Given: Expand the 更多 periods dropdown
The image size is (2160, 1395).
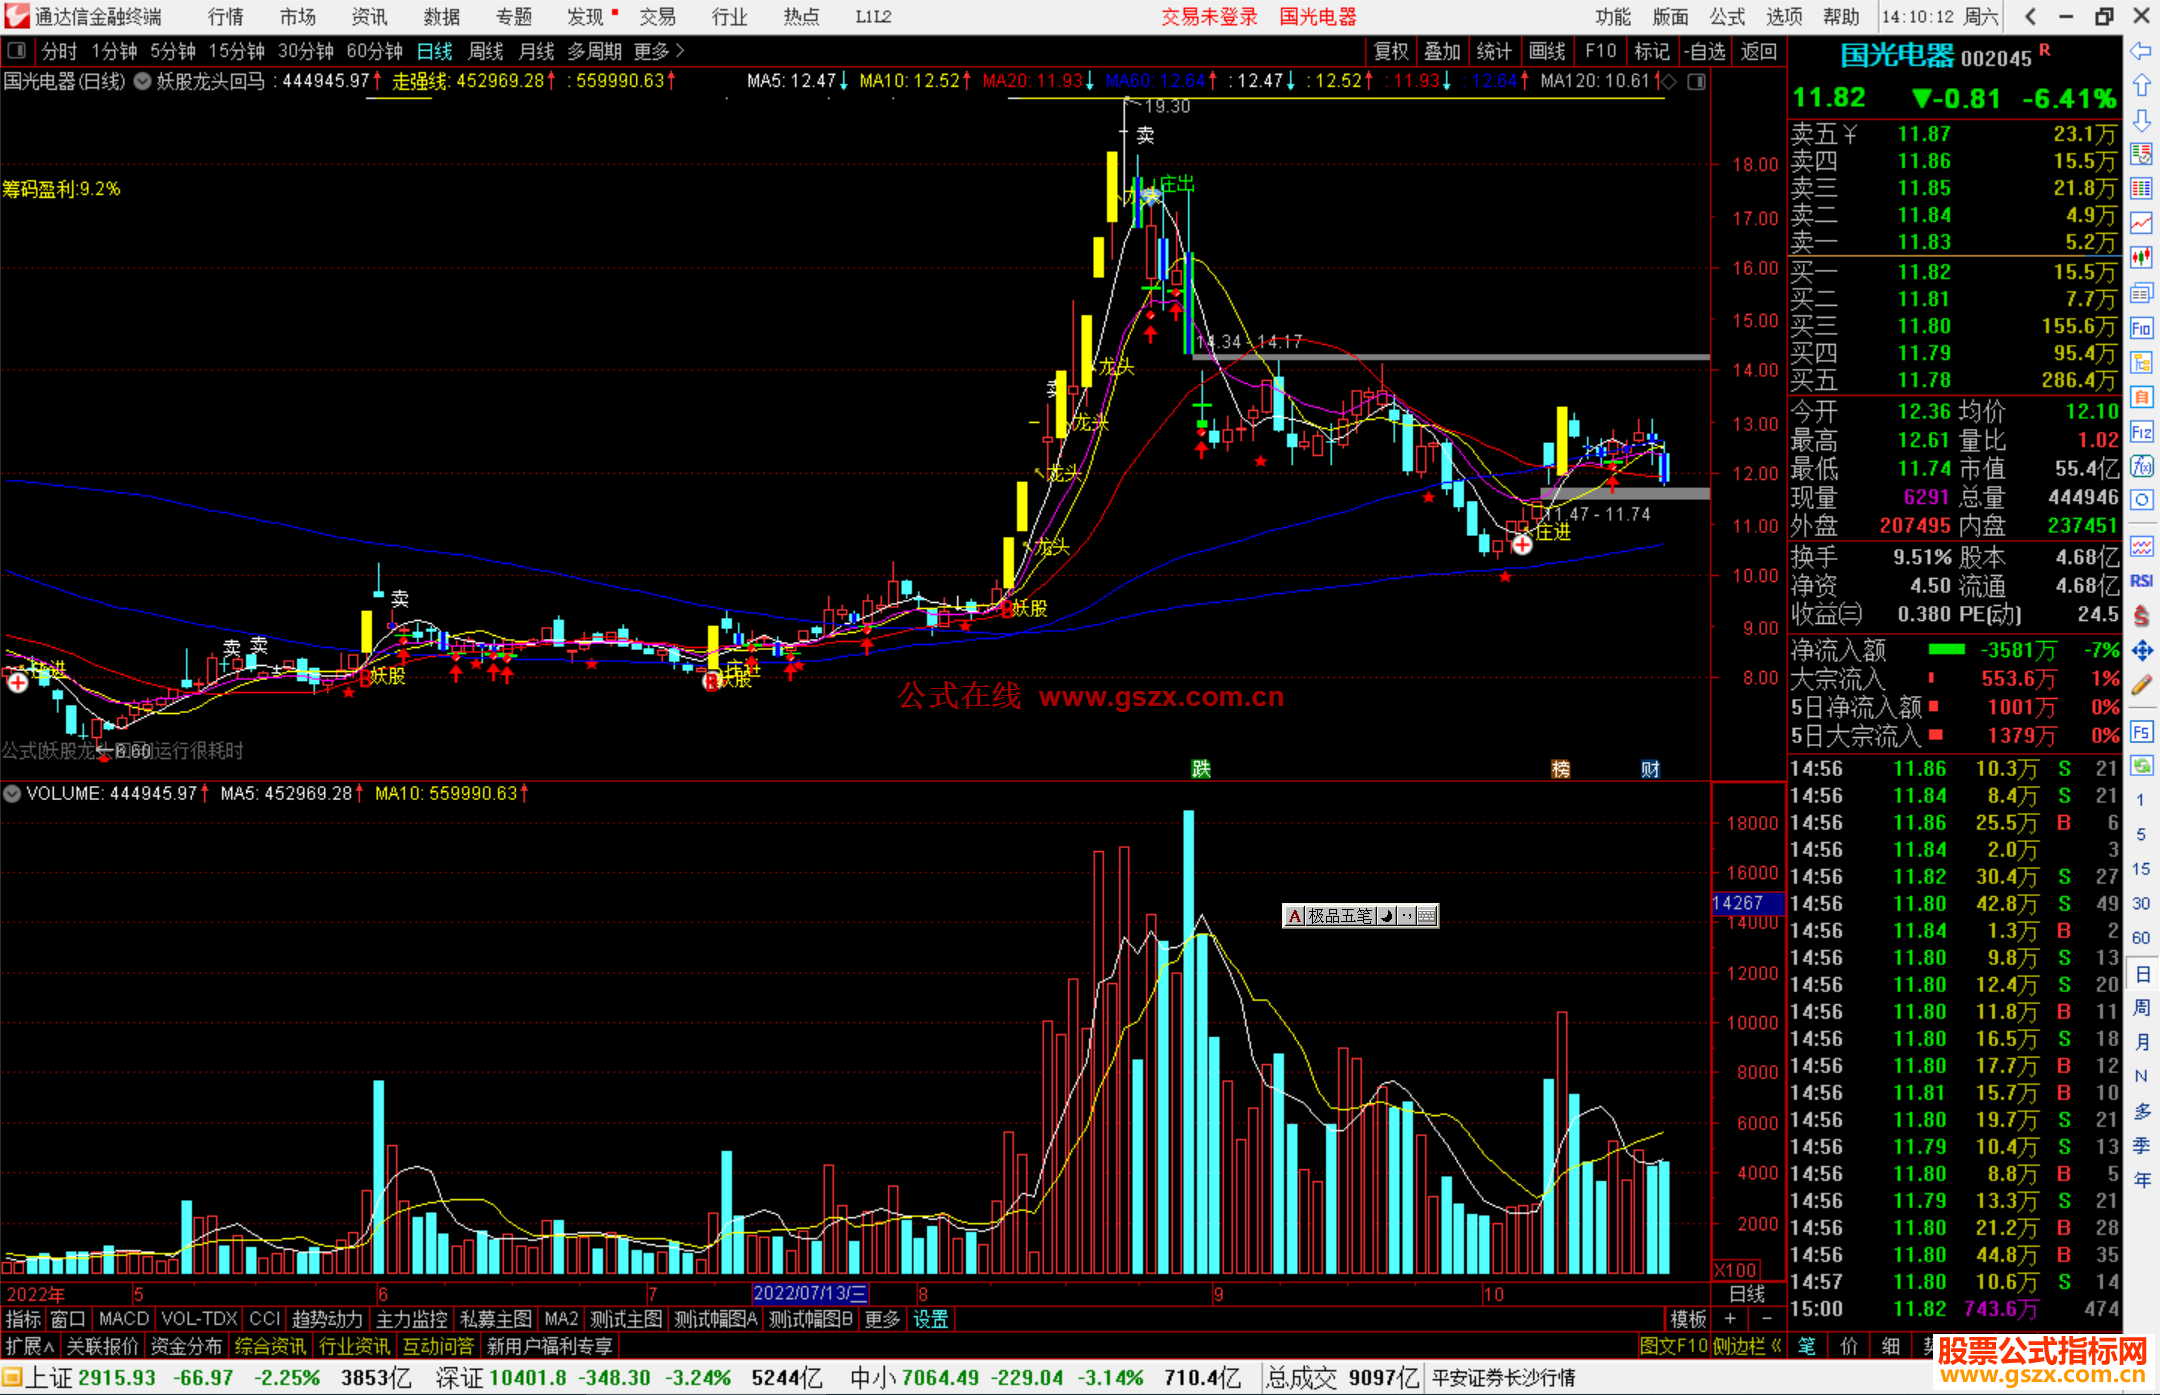Looking at the screenshot, I should click(x=659, y=51).
